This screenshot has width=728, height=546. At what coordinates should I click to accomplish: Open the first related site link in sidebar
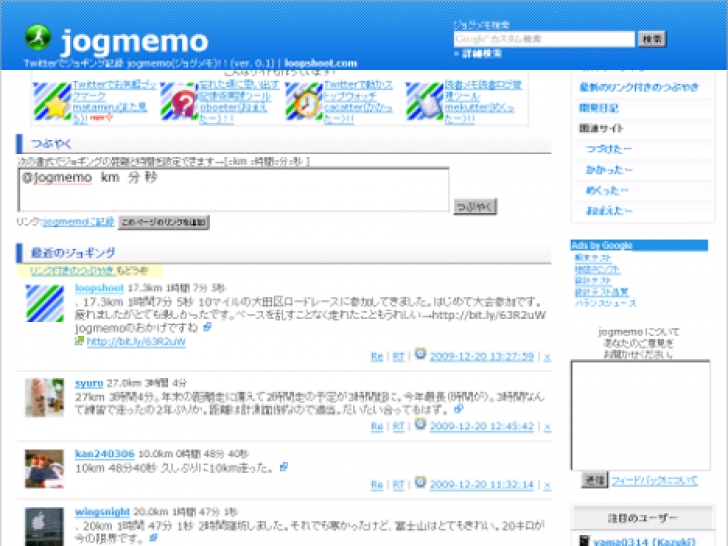tap(609, 149)
